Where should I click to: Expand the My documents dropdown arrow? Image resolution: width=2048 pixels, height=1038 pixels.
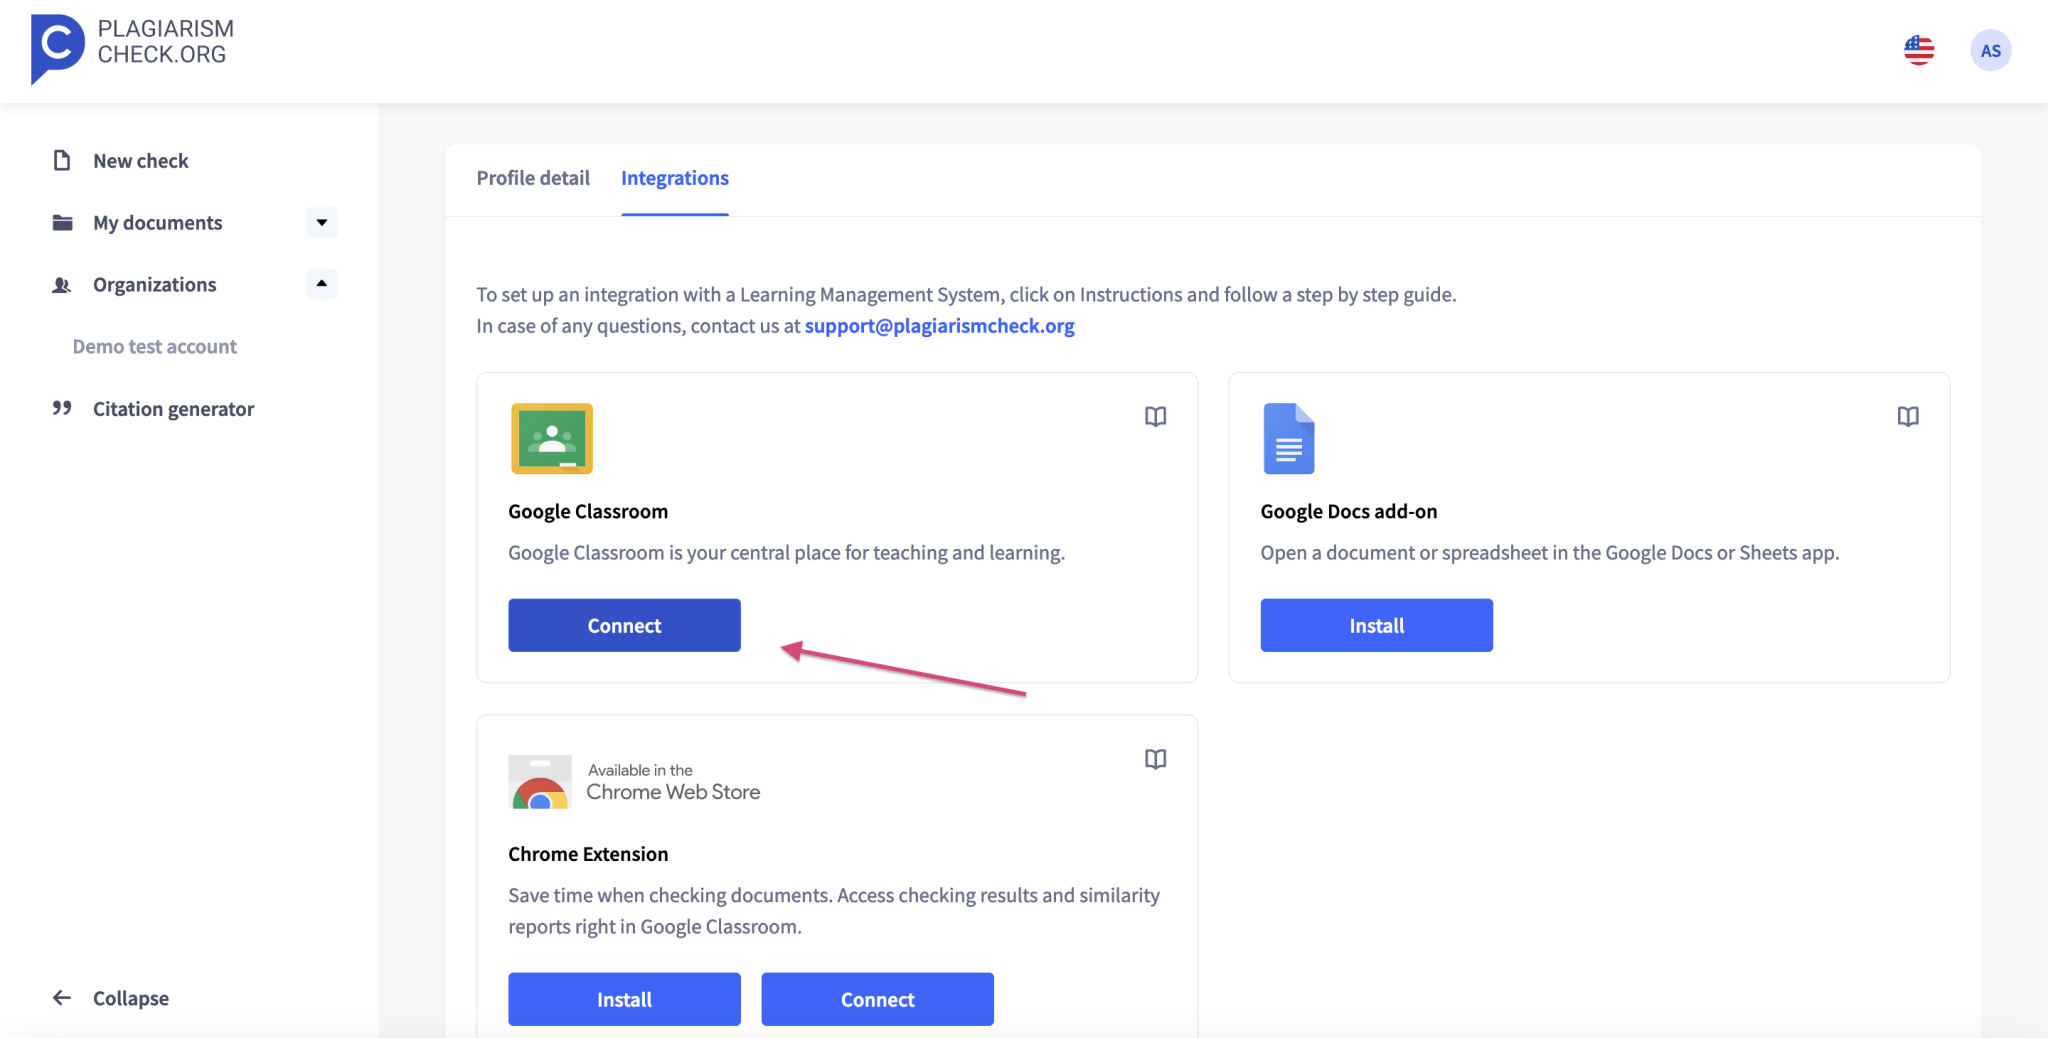(x=320, y=222)
